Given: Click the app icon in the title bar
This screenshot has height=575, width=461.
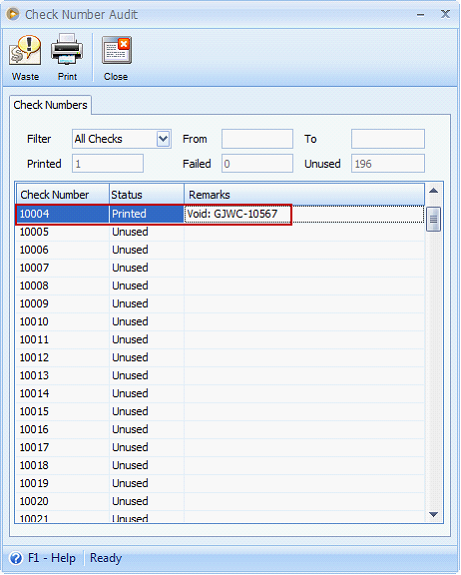Looking at the screenshot, I should (x=13, y=14).
